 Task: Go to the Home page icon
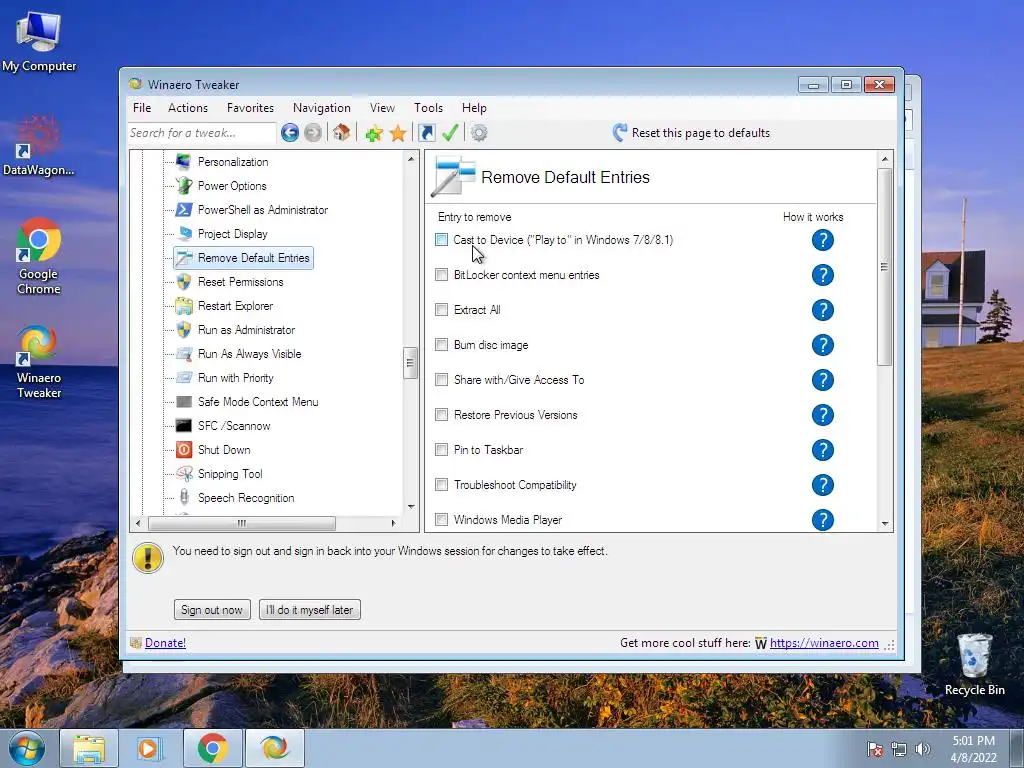click(341, 133)
